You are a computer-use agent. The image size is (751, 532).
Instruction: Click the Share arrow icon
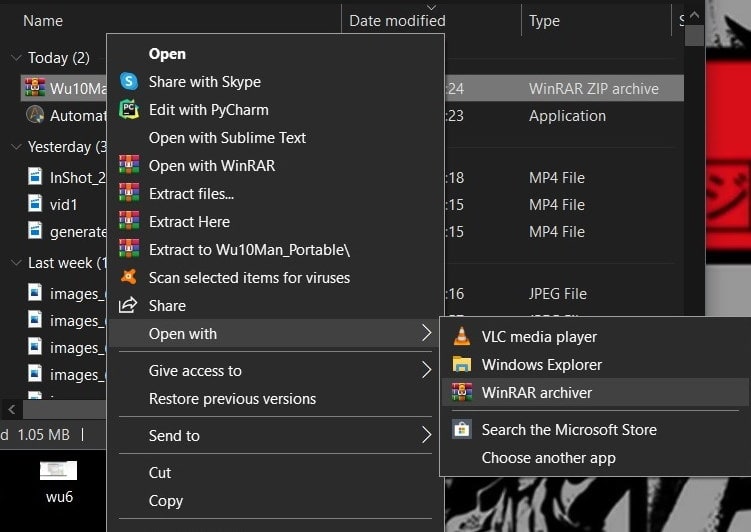click(x=128, y=305)
